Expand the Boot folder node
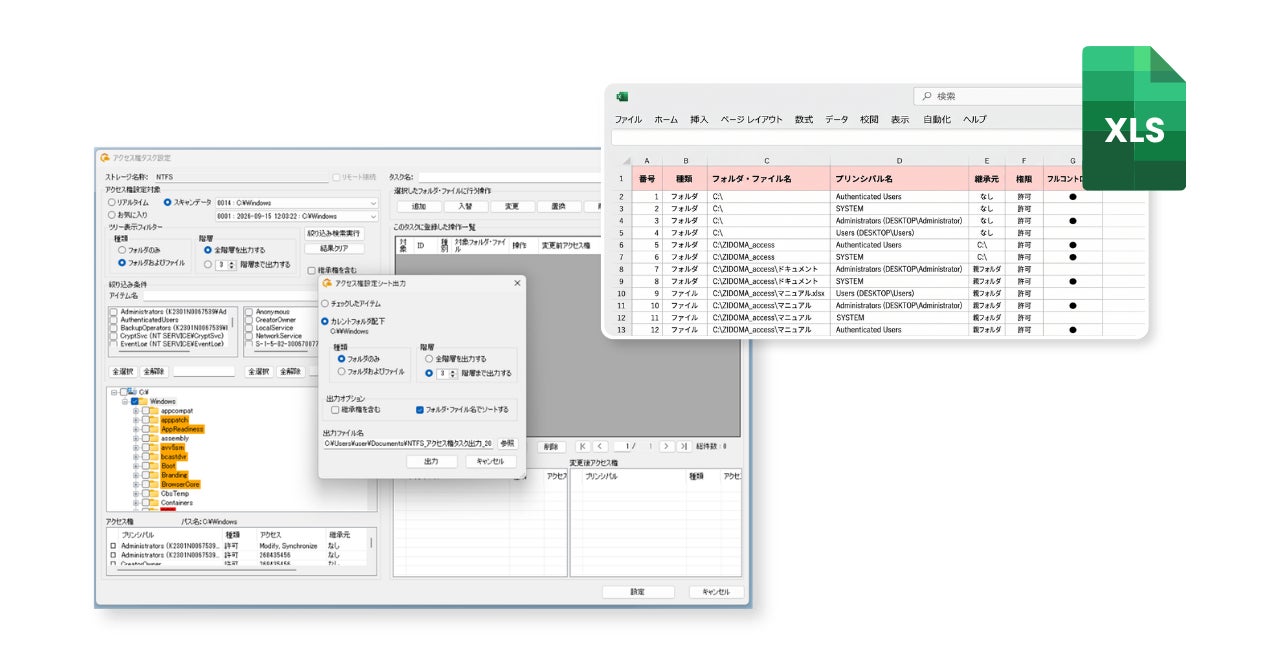1280x670 pixels. pos(135,466)
